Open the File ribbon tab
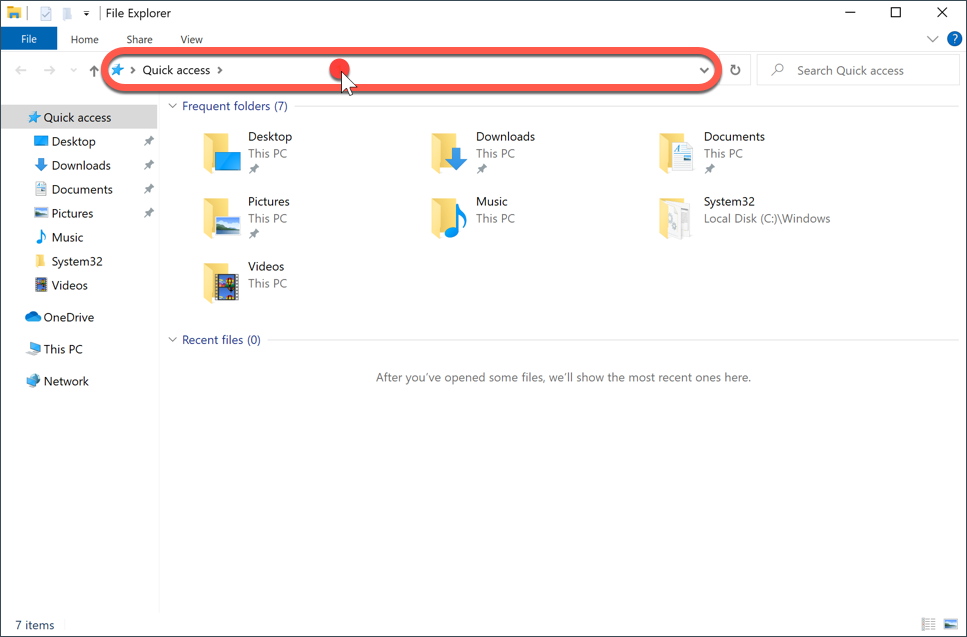Image resolution: width=967 pixels, height=637 pixels. (x=29, y=39)
